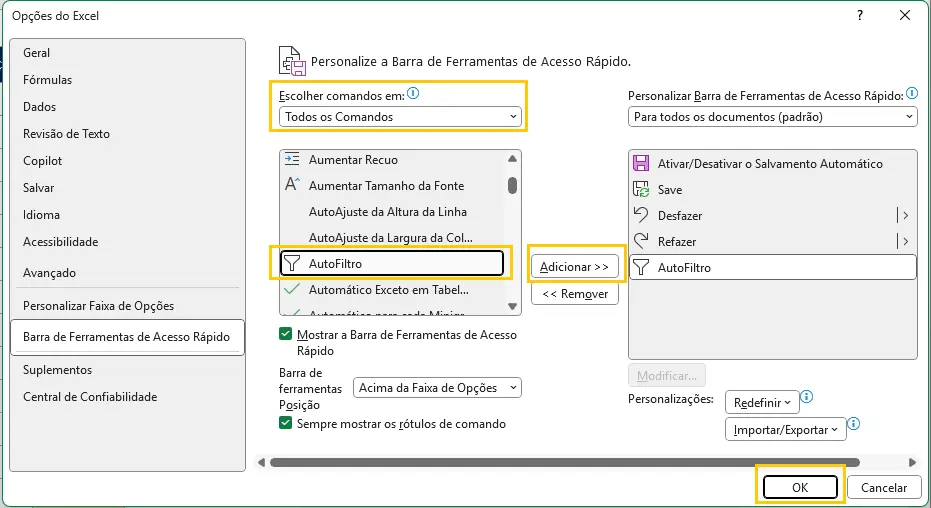Click the AutoSave icon in right list
Viewport: 931px width, 508px height.
(642, 163)
